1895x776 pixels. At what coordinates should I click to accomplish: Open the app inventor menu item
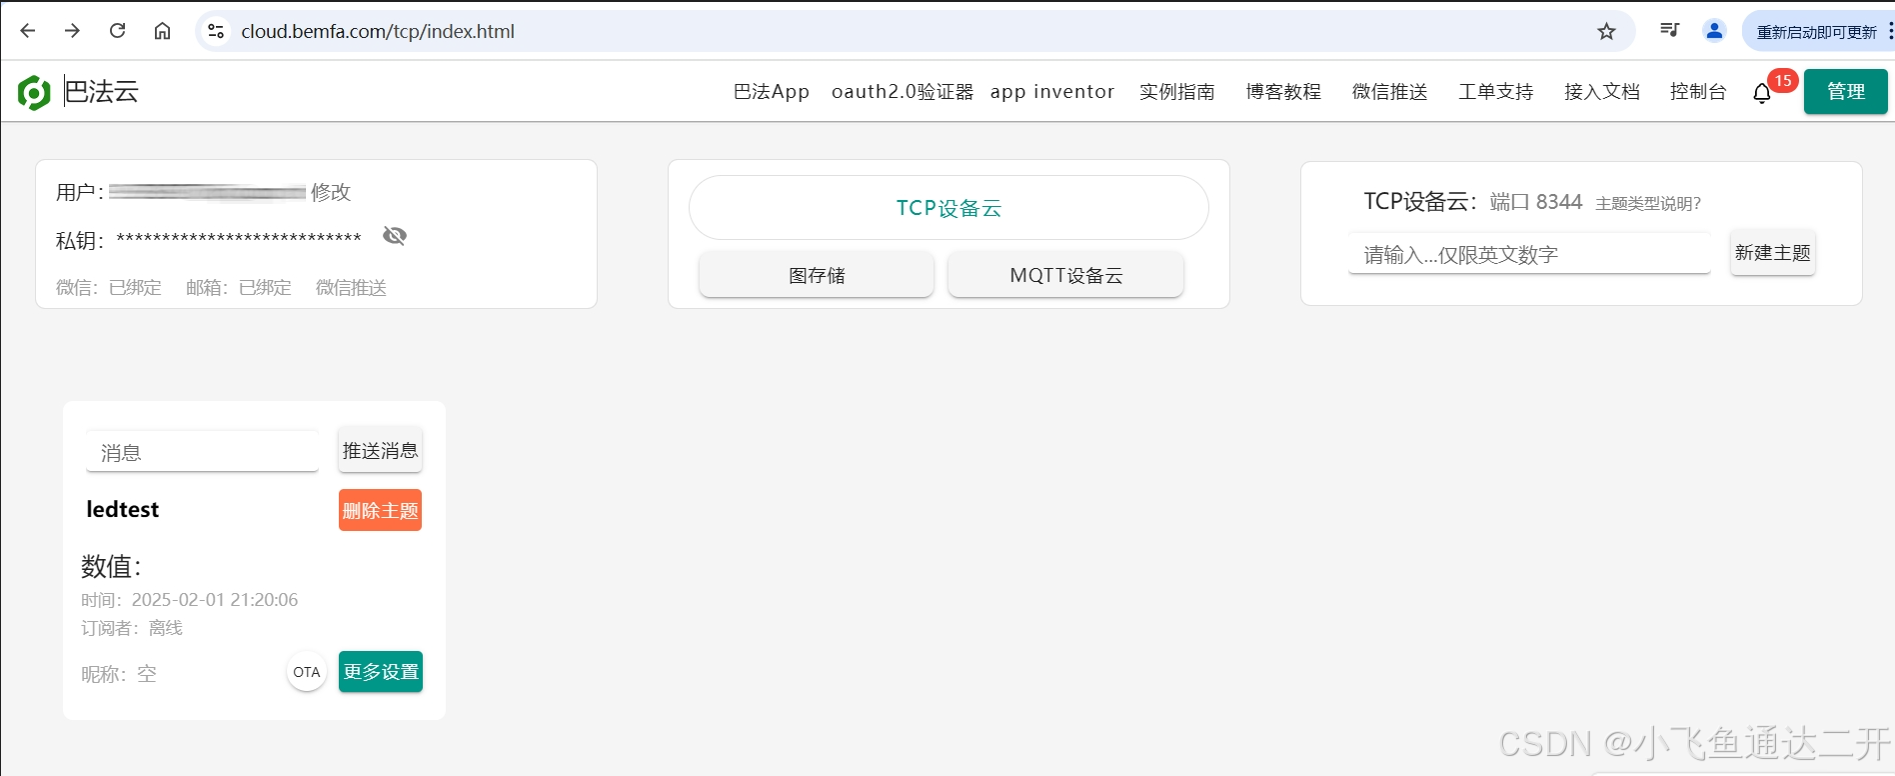1052,92
